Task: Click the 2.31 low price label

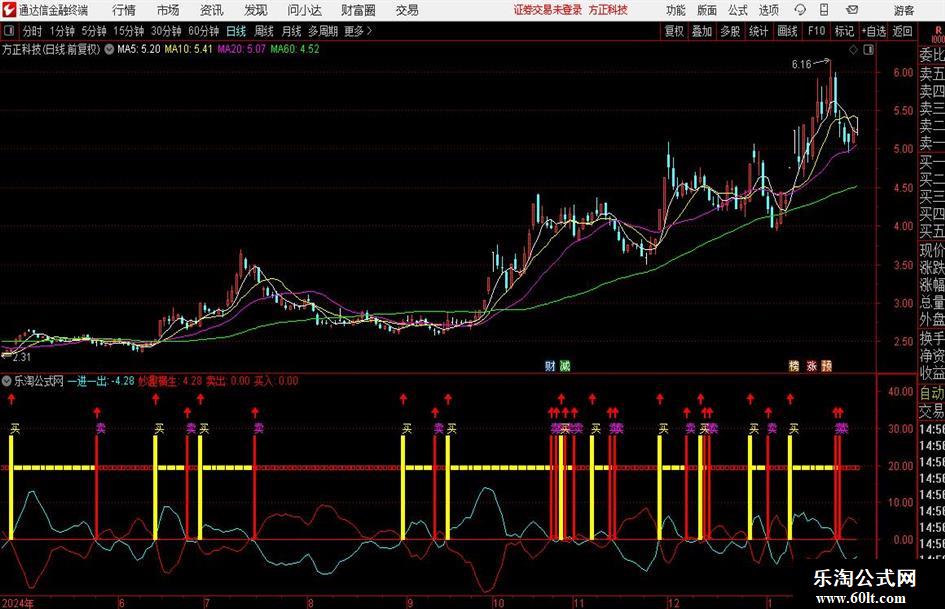Action: [x=21, y=357]
